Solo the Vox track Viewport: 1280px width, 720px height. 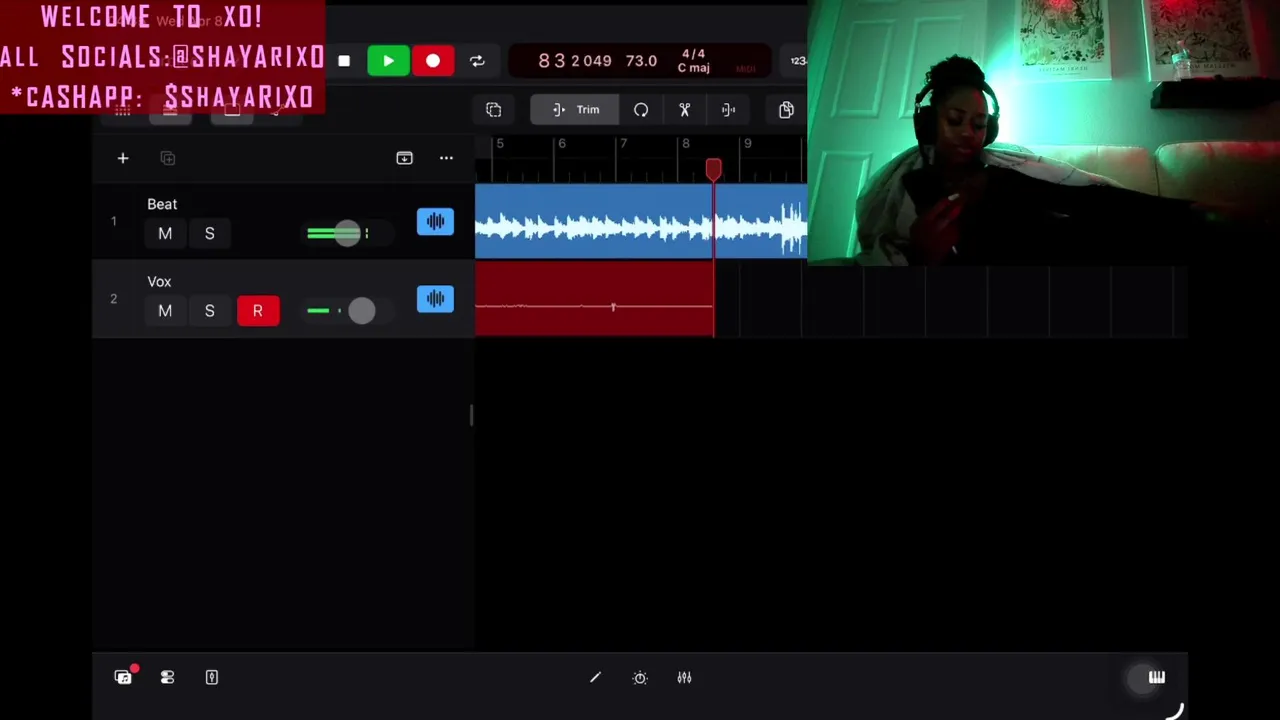pyautogui.click(x=210, y=311)
